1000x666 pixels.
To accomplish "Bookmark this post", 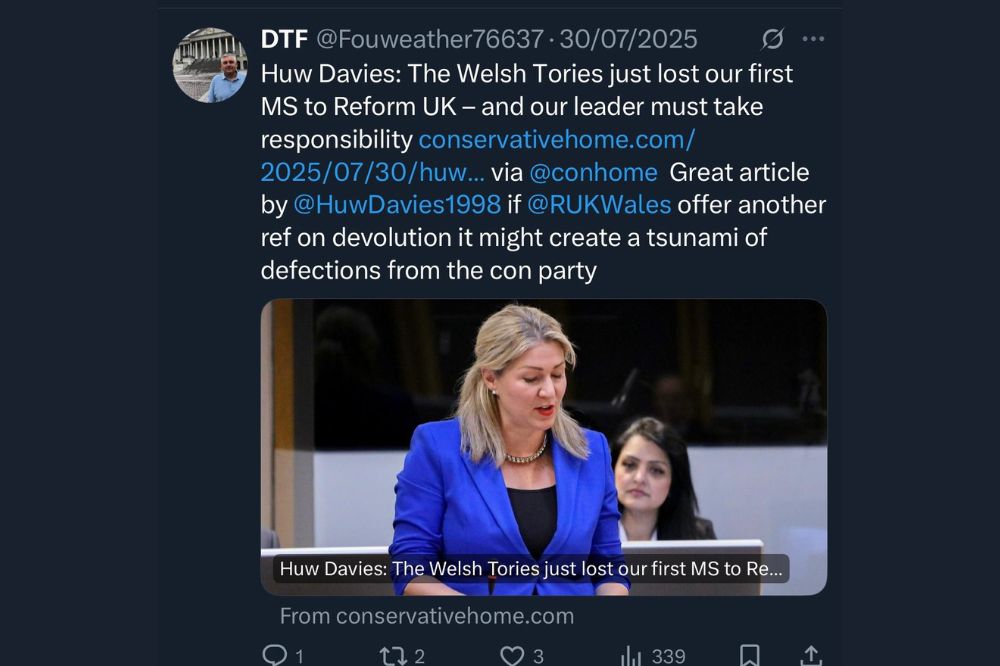I will 749,655.
